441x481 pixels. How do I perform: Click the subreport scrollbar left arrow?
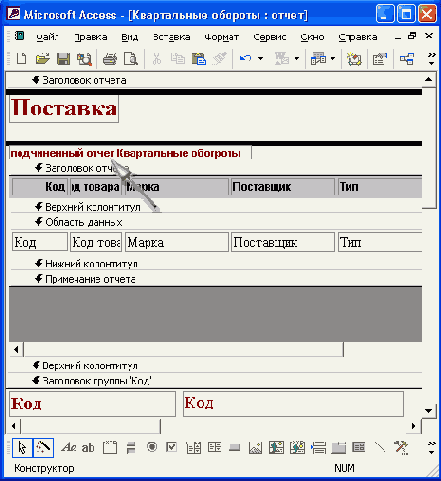coord(16,350)
